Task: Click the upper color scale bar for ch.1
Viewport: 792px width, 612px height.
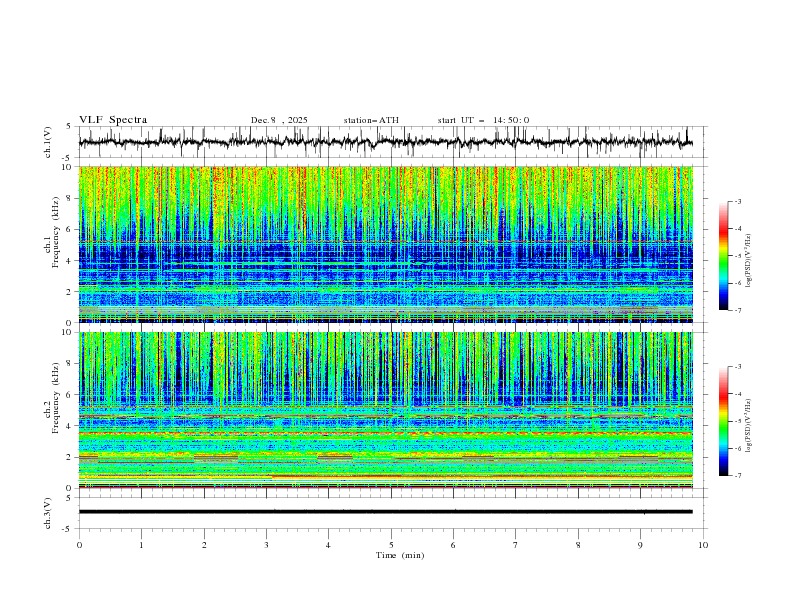Action: click(723, 256)
